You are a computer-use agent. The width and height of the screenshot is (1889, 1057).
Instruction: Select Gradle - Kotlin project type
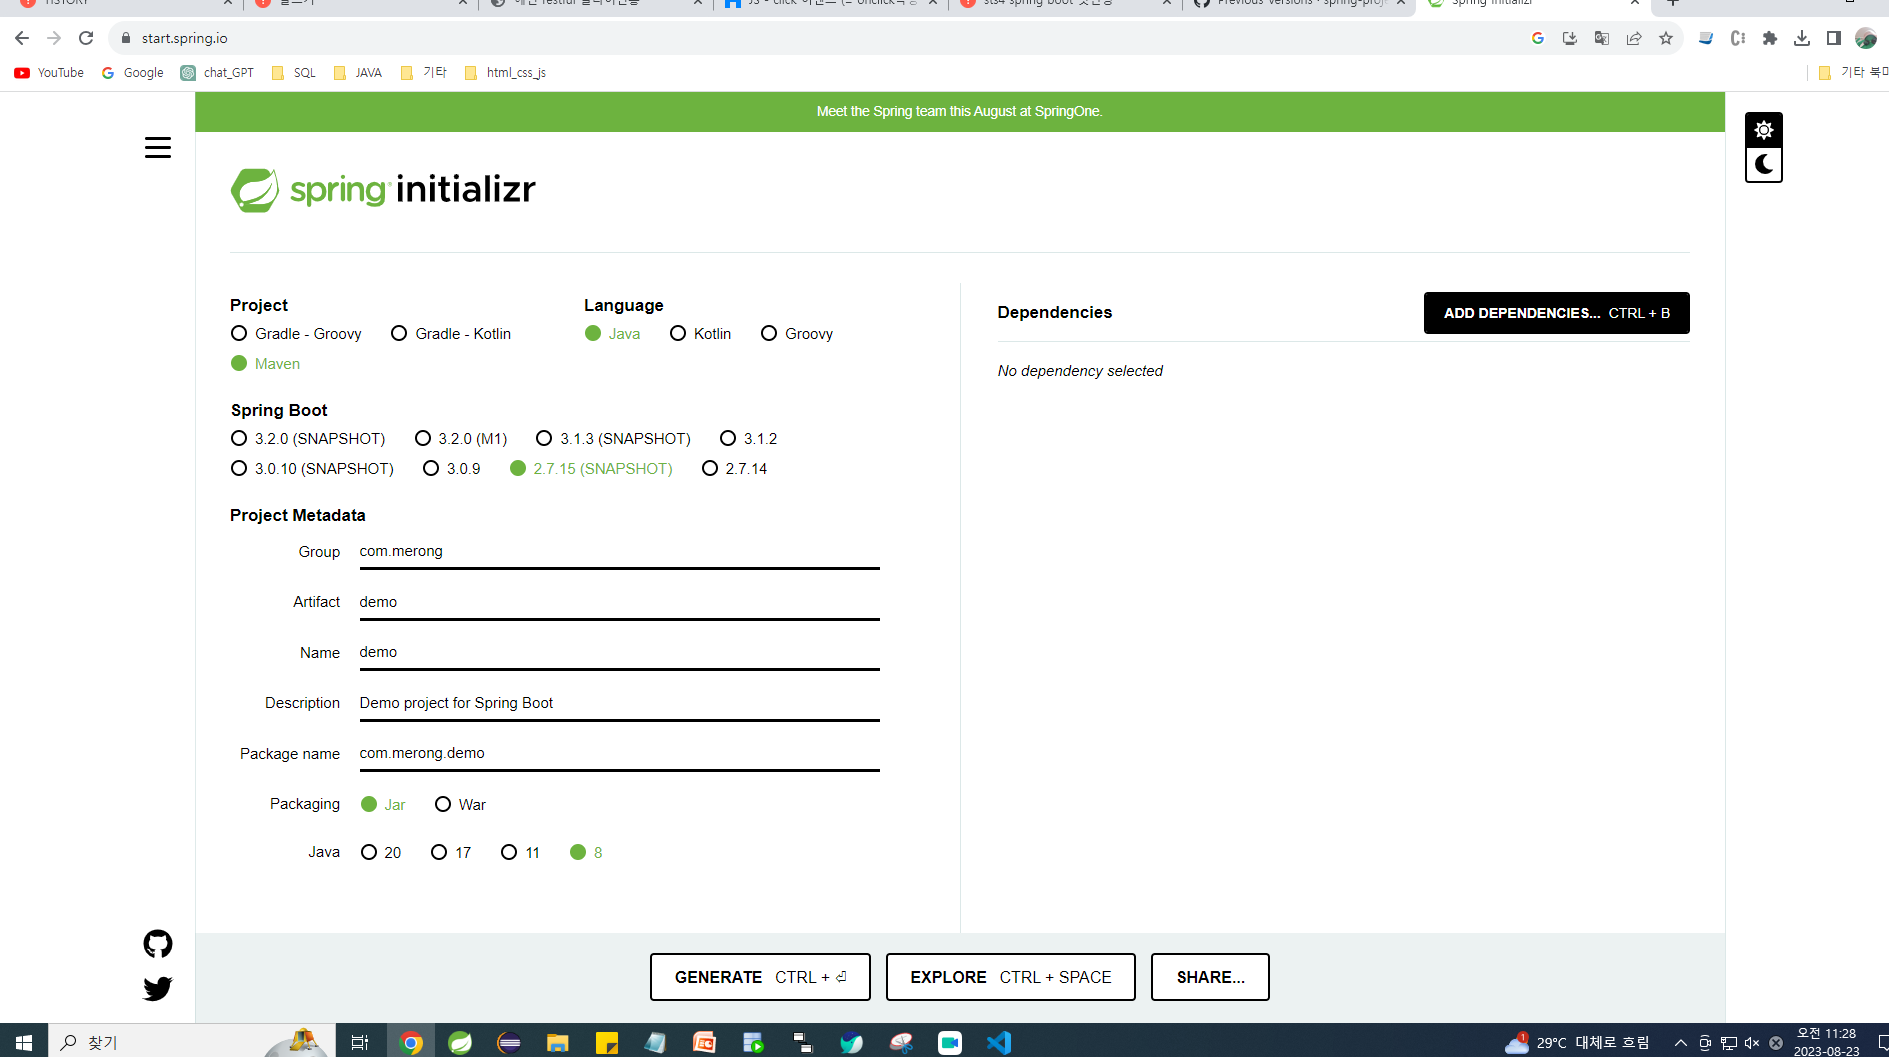pyautogui.click(x=451, y=333)
